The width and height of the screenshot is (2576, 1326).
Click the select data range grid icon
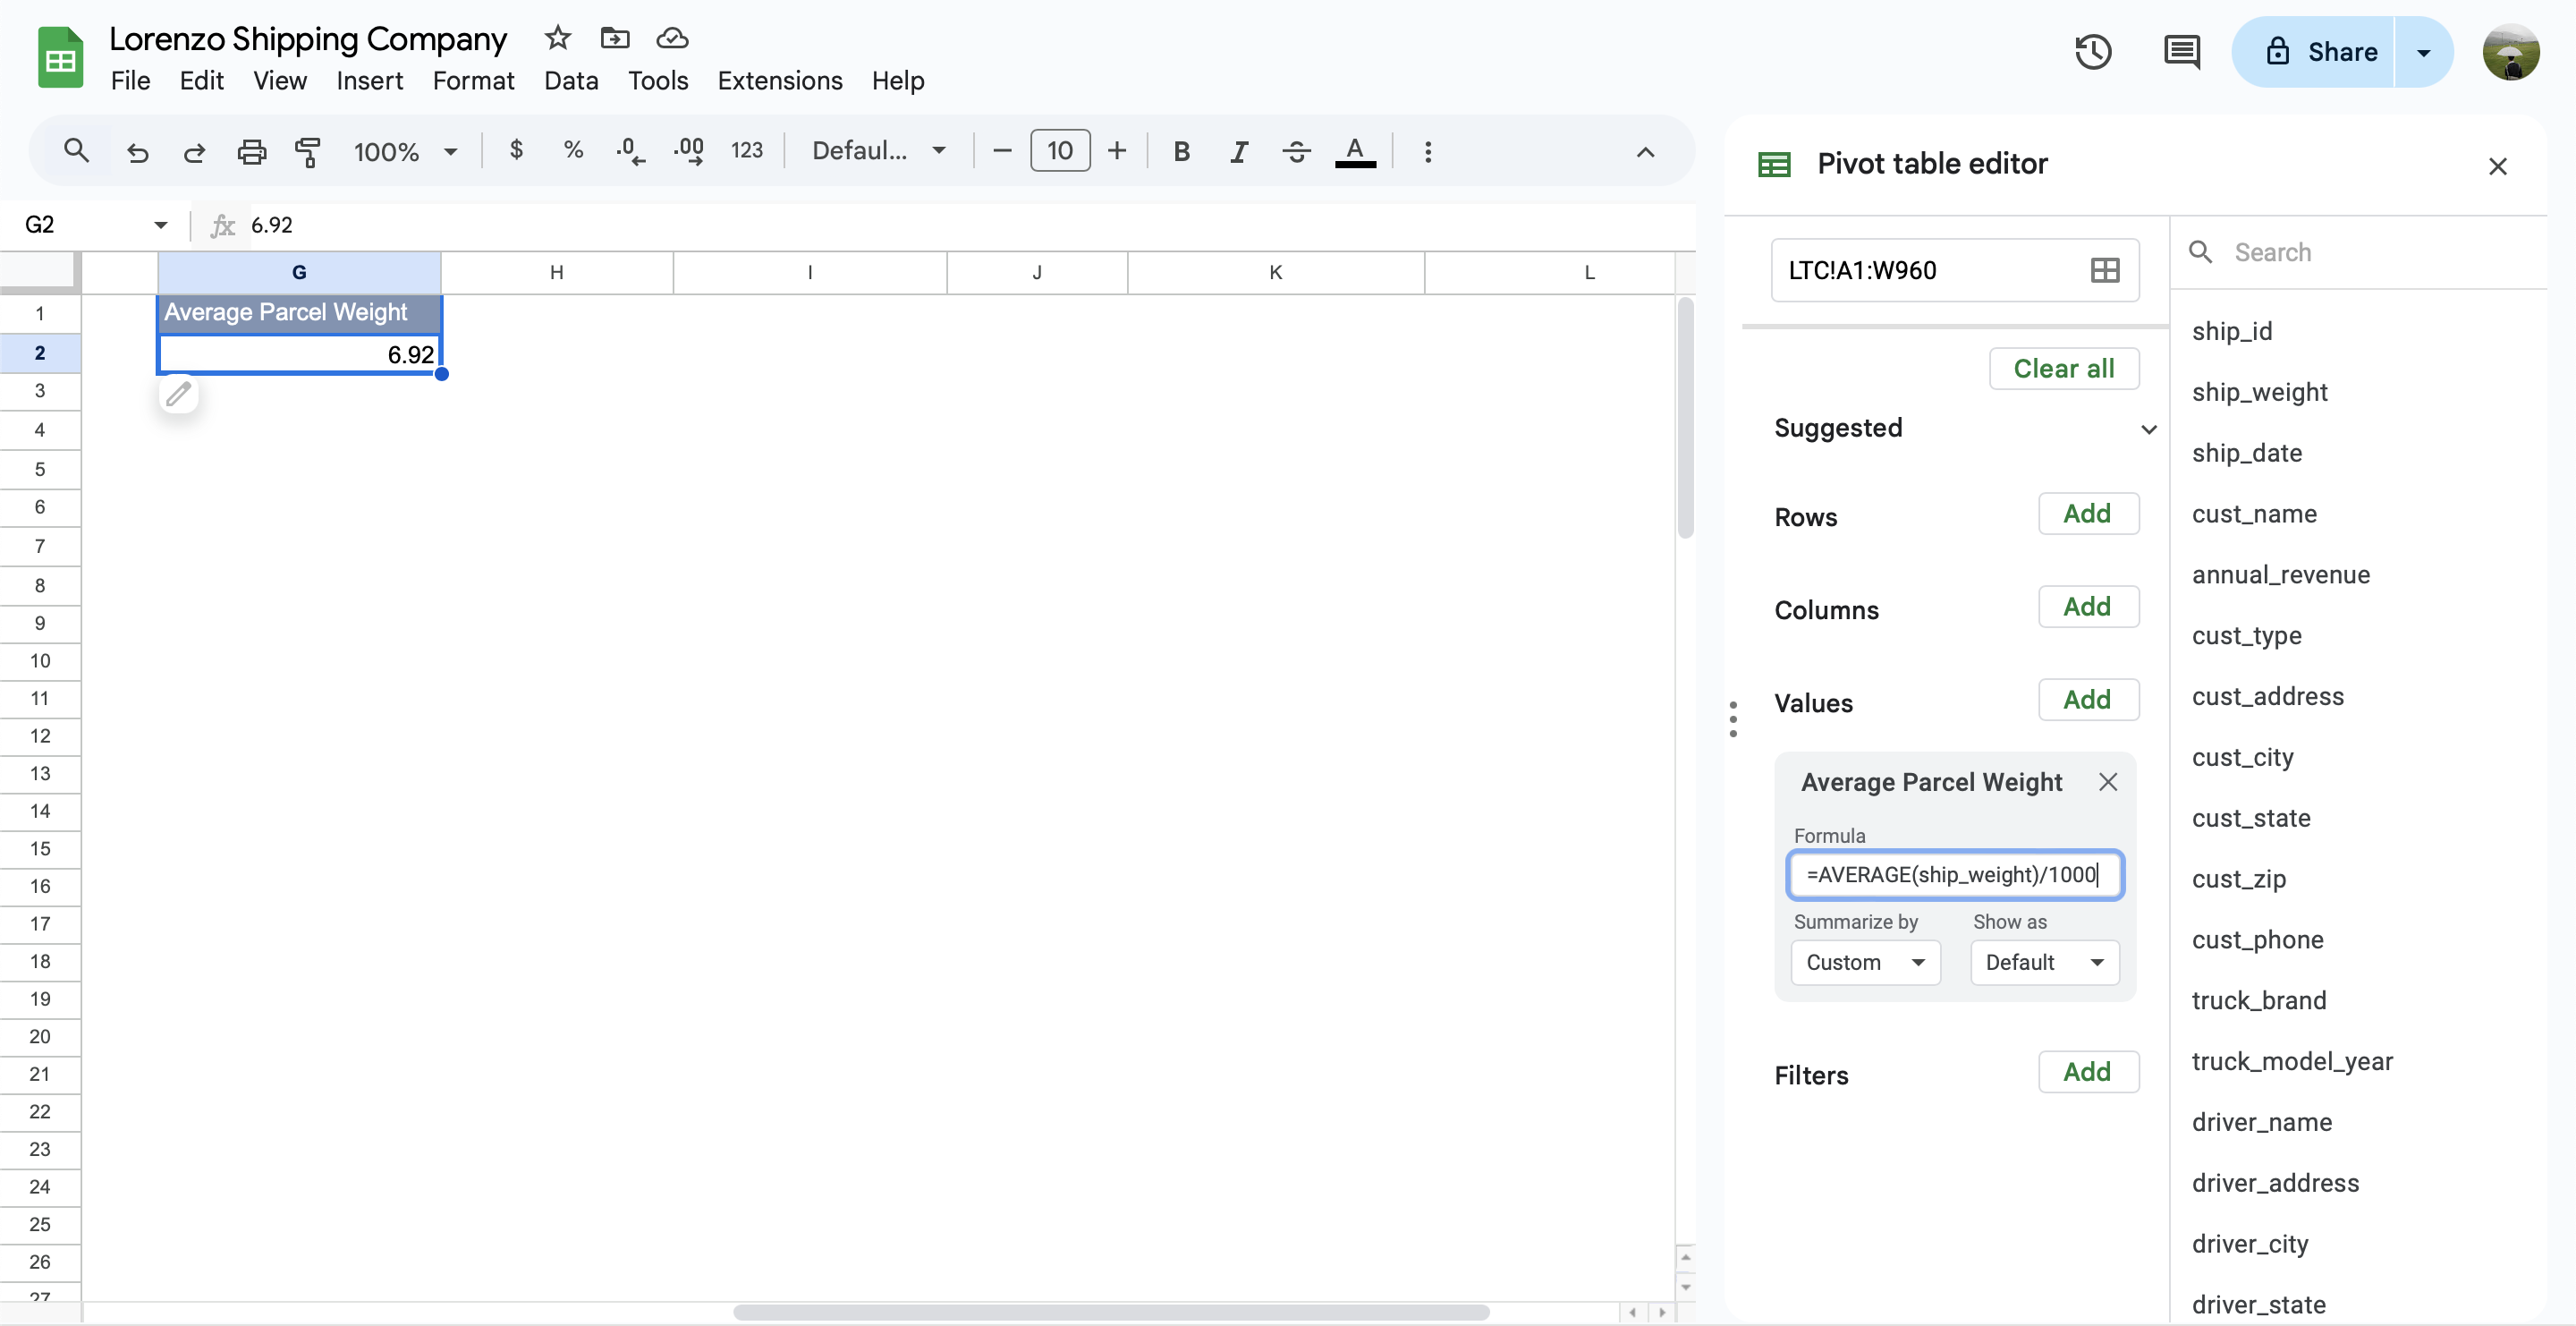tap(2104, 270)
